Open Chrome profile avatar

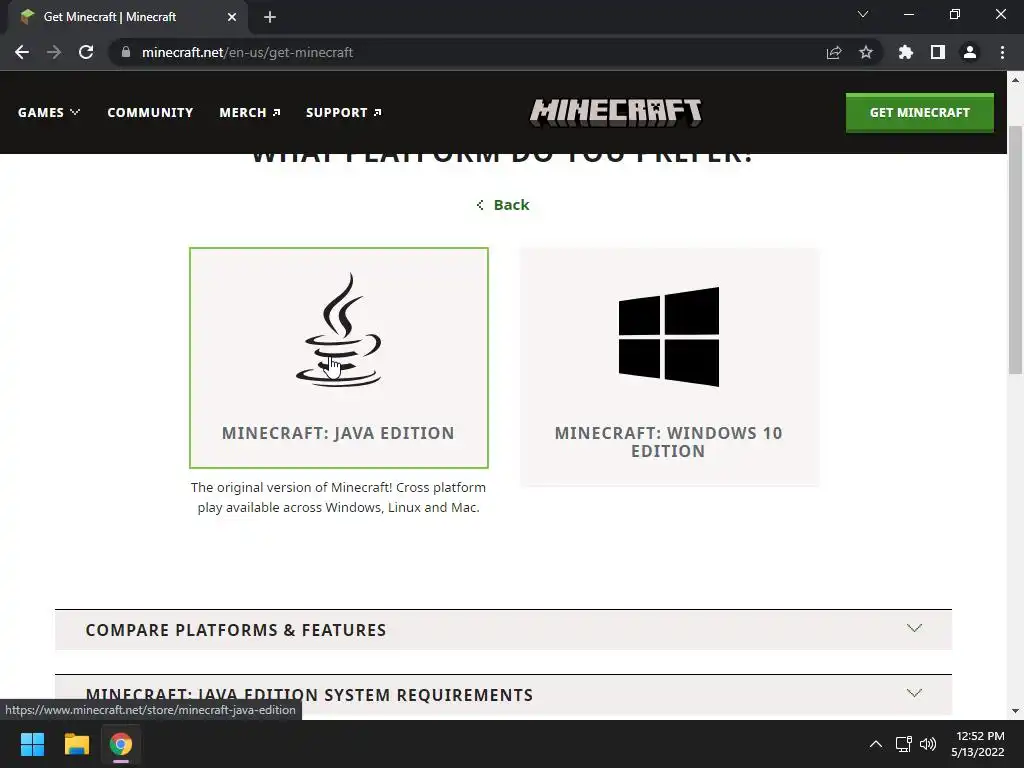coord(970,52)
